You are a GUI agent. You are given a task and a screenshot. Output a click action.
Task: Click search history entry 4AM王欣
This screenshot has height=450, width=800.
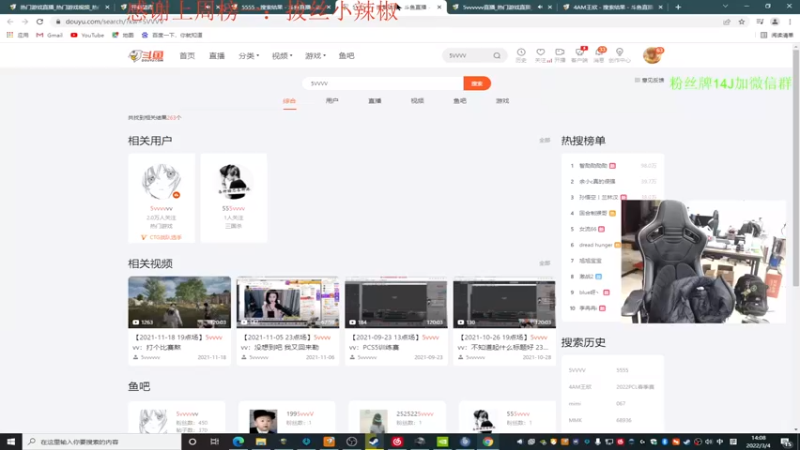point(580,387)
